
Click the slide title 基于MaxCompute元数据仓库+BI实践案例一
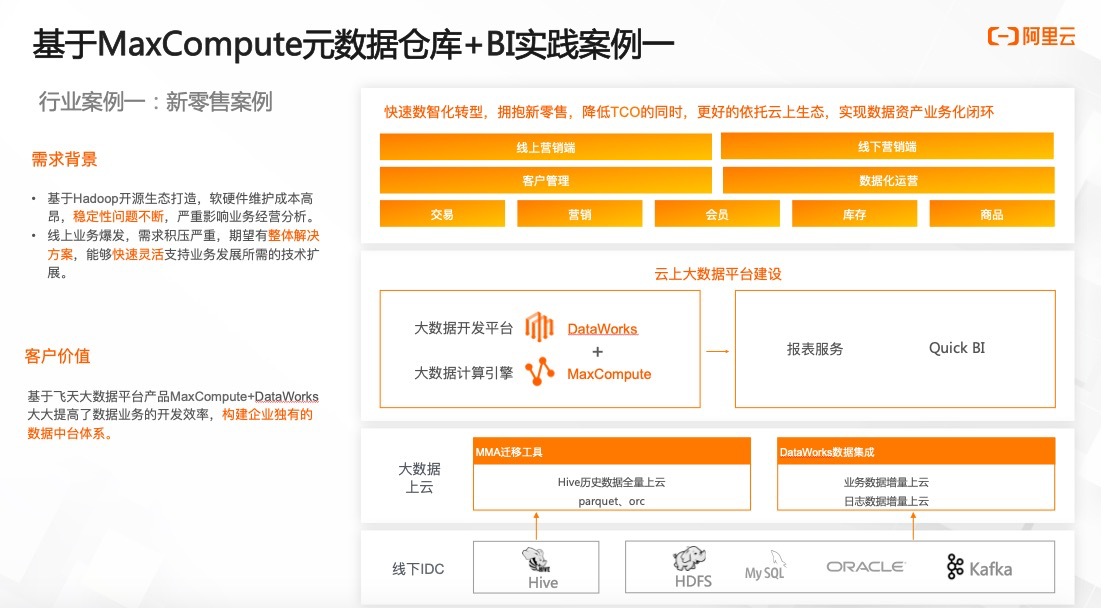click(x=353, y=45)
